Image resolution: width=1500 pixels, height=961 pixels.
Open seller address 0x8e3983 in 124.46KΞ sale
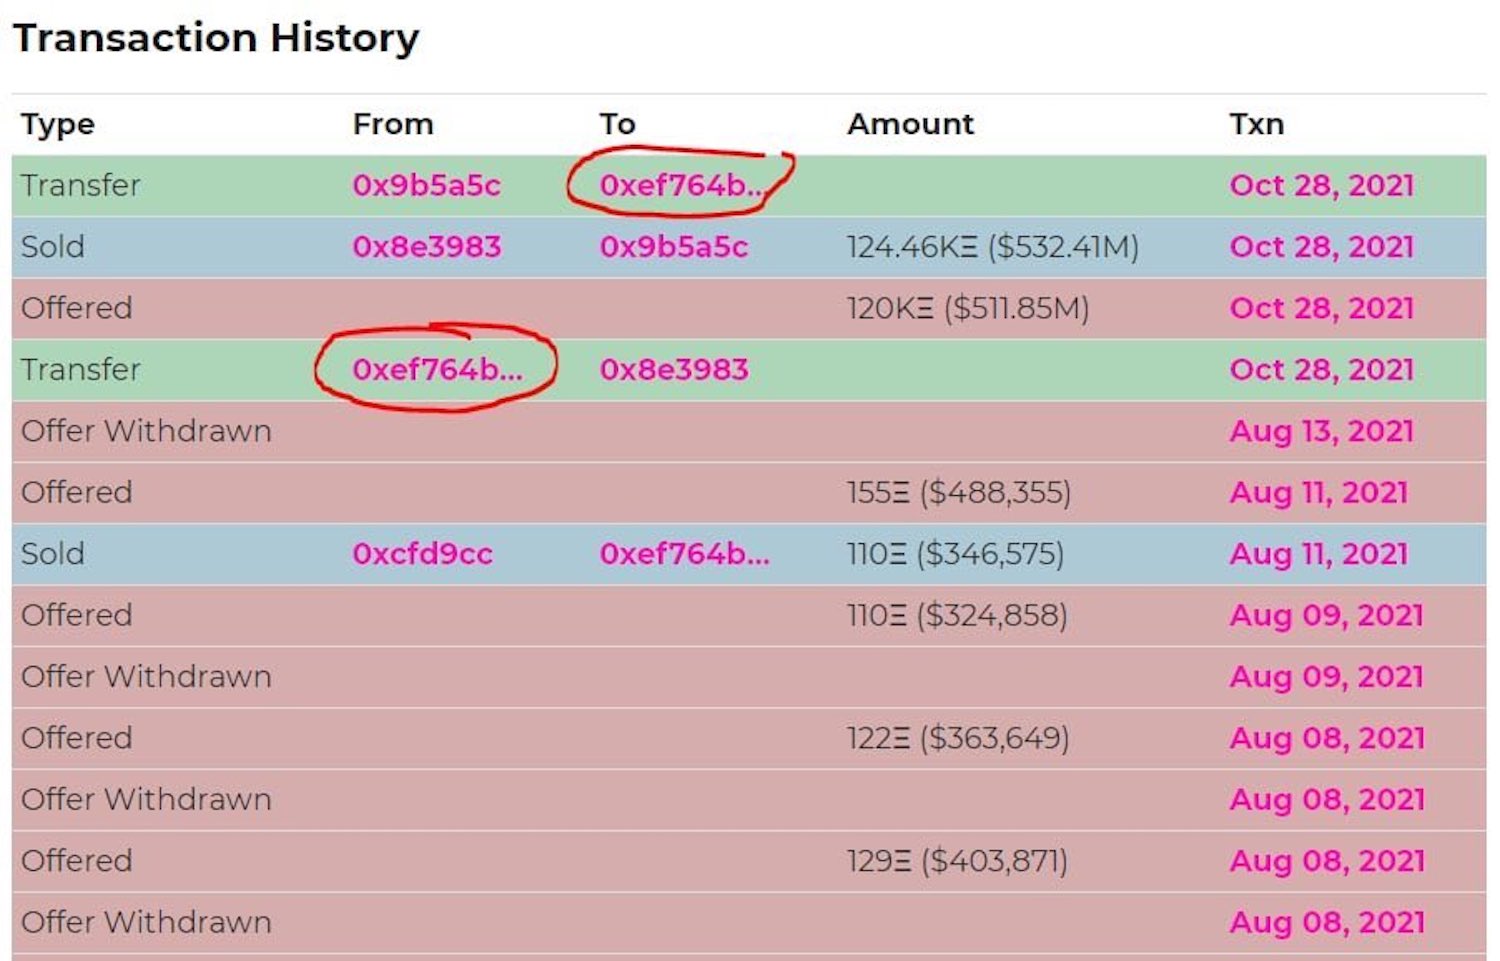426,247
